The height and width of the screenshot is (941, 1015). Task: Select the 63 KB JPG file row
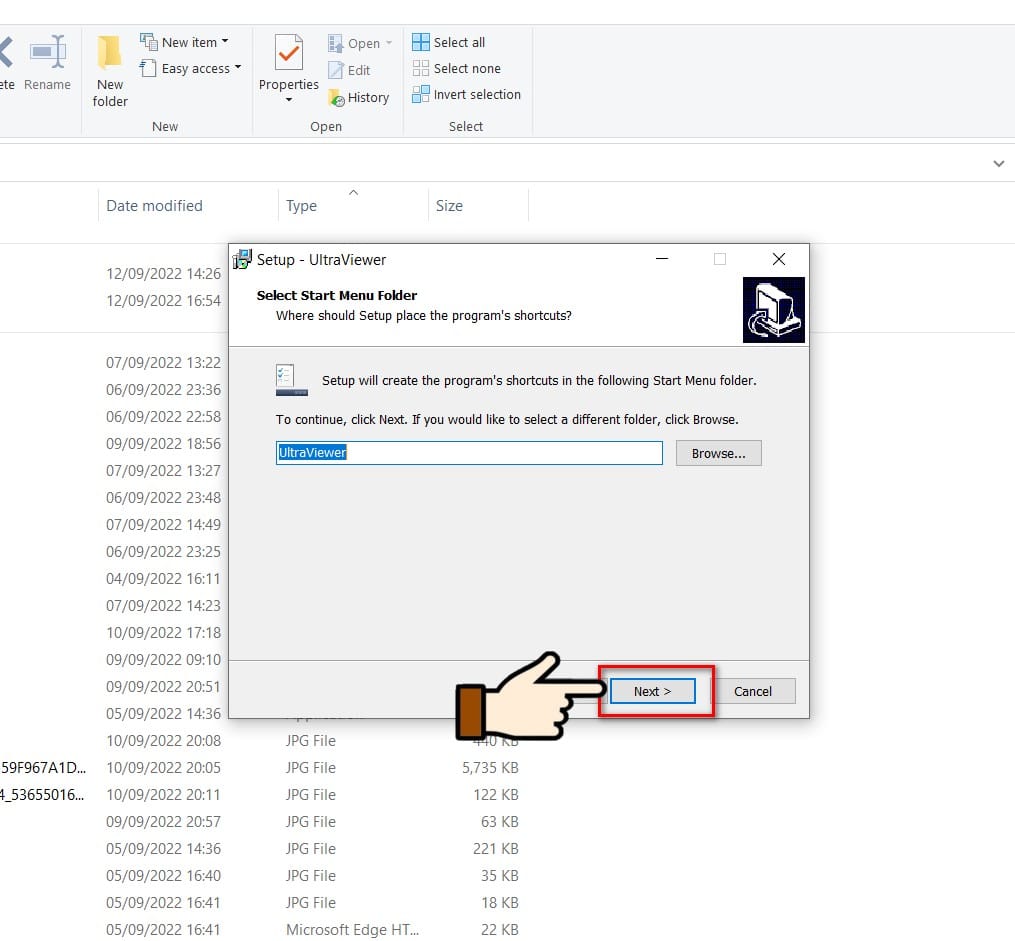[259, 822]
